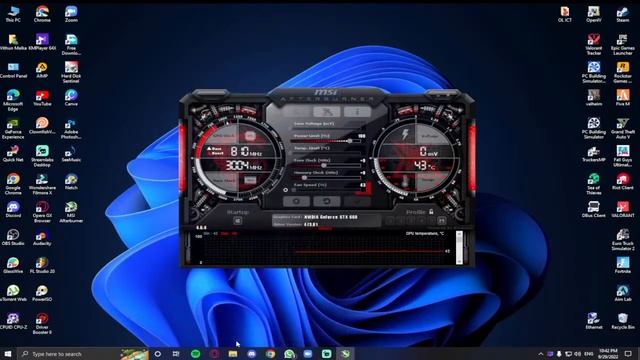Open the volume control in system tray
This screenshot has height=360, width=640.
pyautogui.click(x=577, y=354)
